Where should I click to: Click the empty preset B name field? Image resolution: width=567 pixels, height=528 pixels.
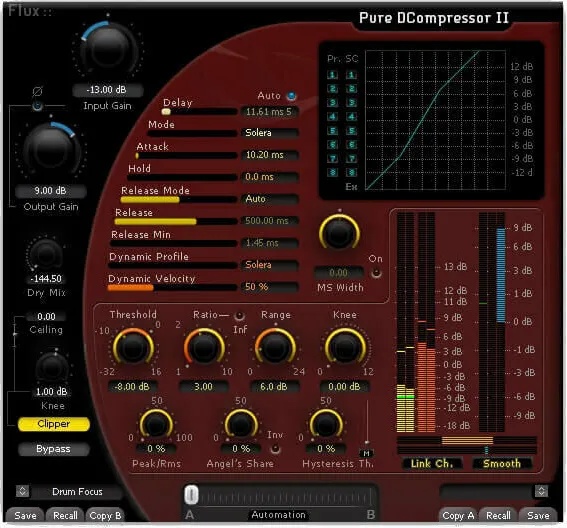(x=487, y=492)
